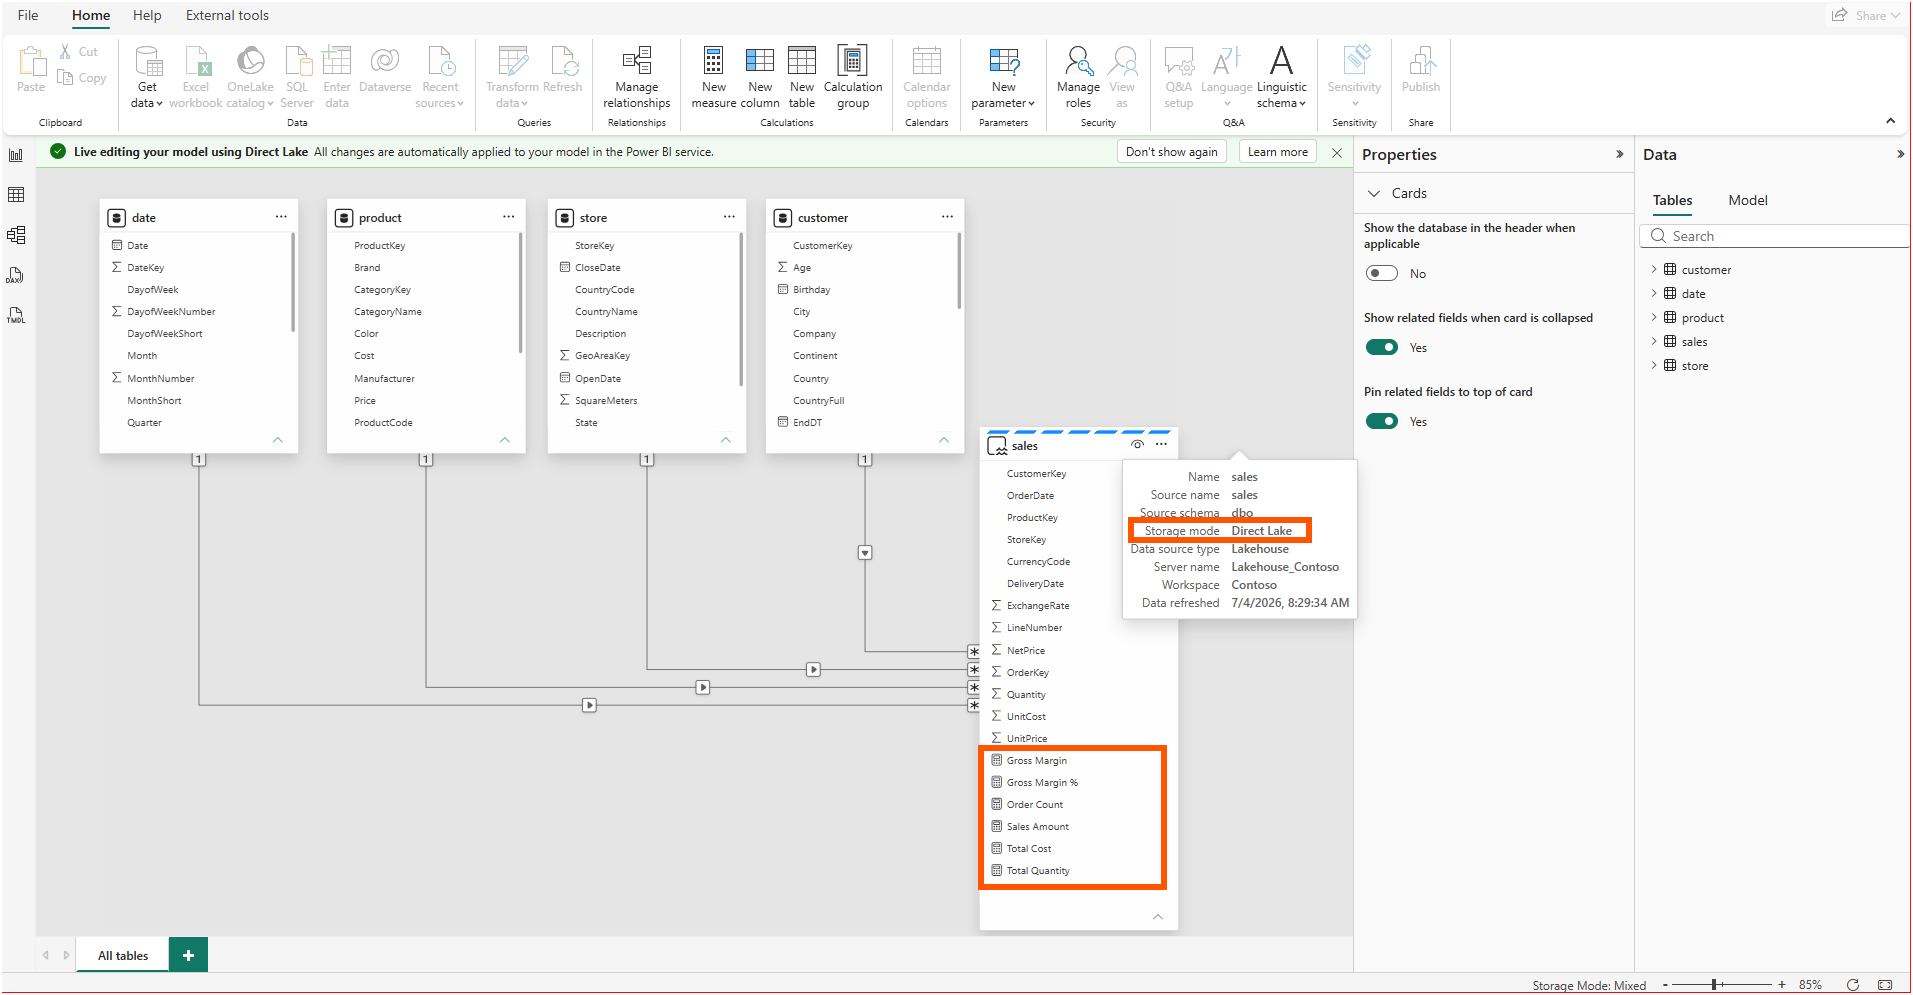
Task: Open the External tools tab
Action: (227, 15)
